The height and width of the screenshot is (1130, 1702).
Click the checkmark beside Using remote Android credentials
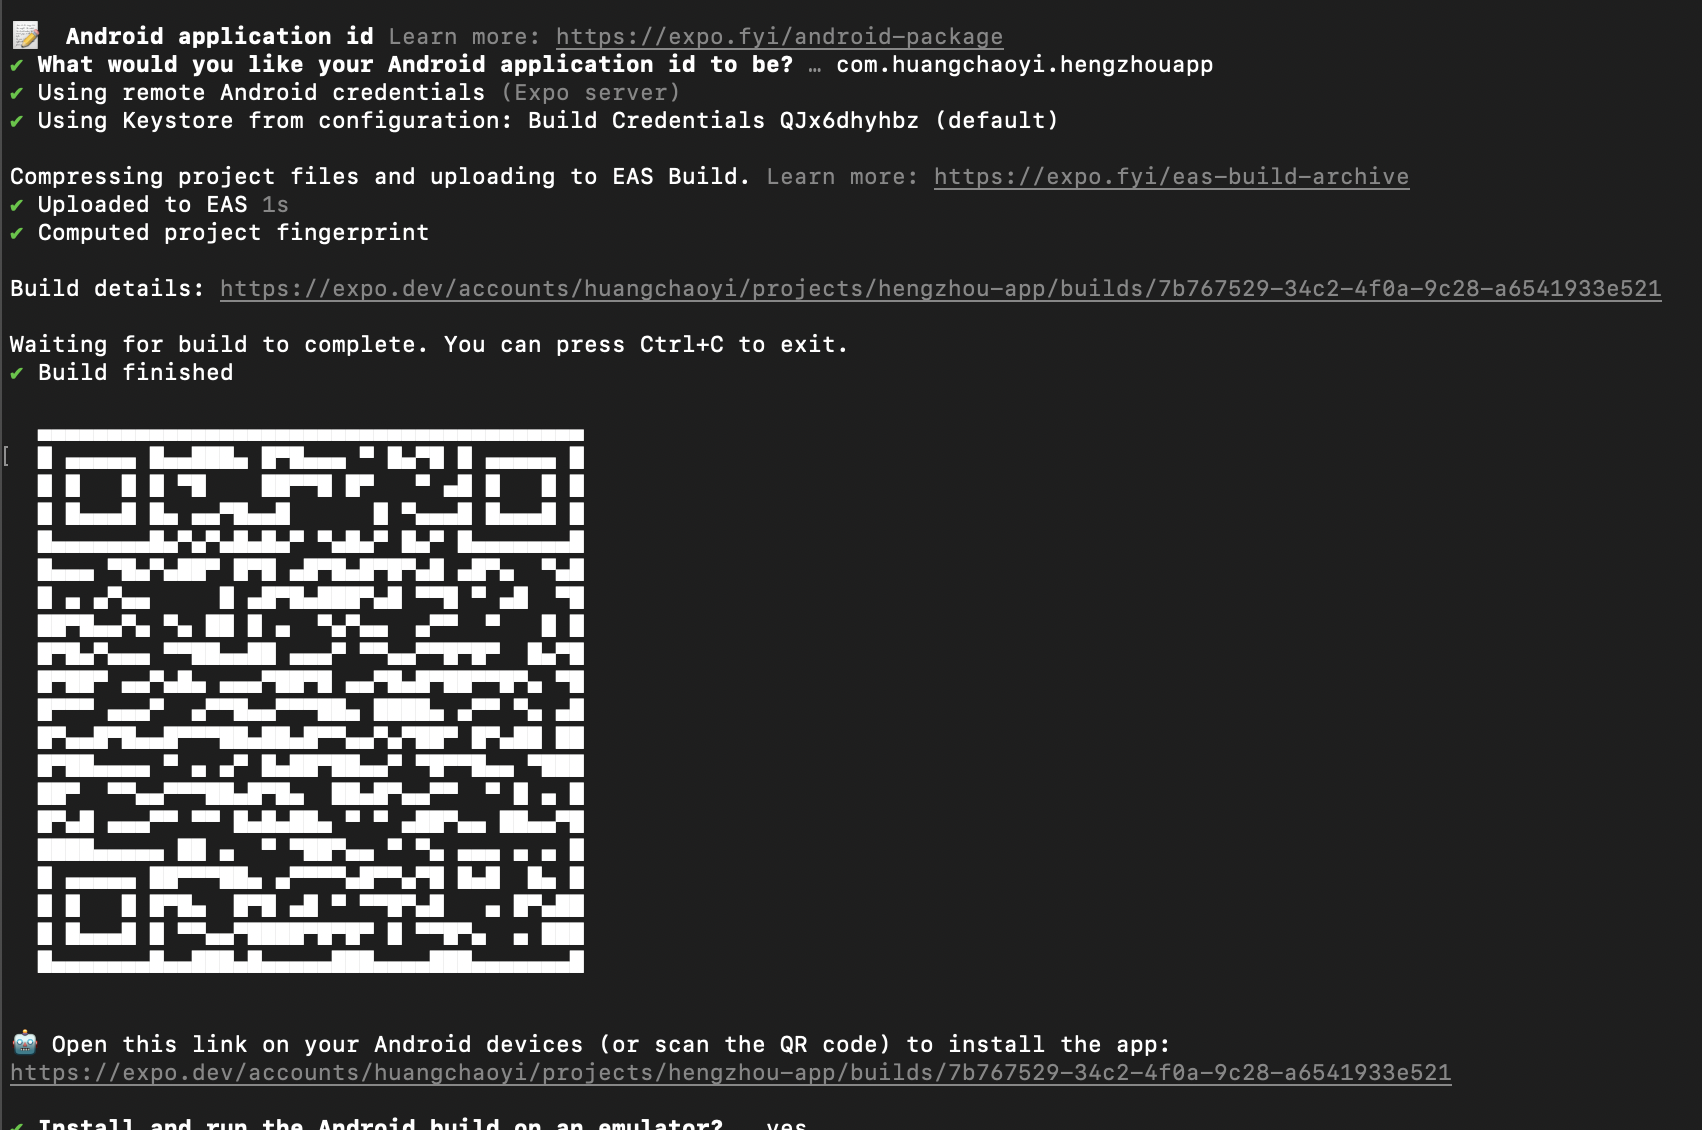pyautogui.click(x=17, y=93)
